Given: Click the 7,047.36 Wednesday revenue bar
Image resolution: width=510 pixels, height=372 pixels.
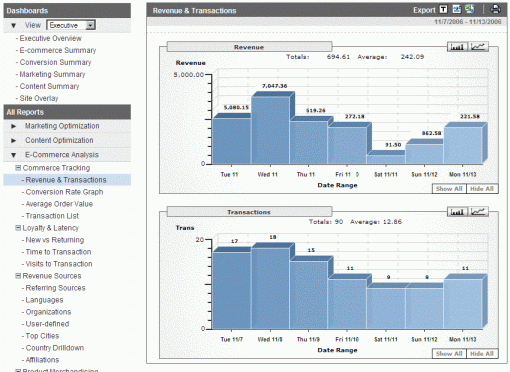Looking at the screenshot, I should click(270, 130).
